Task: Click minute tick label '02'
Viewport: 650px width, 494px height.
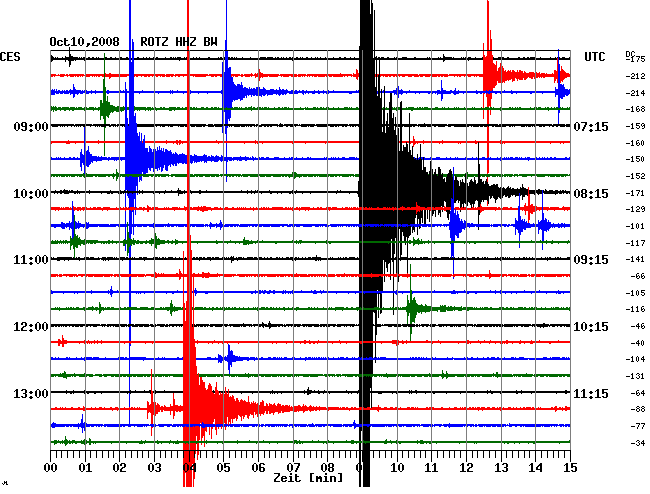Action: pos(119,468)
